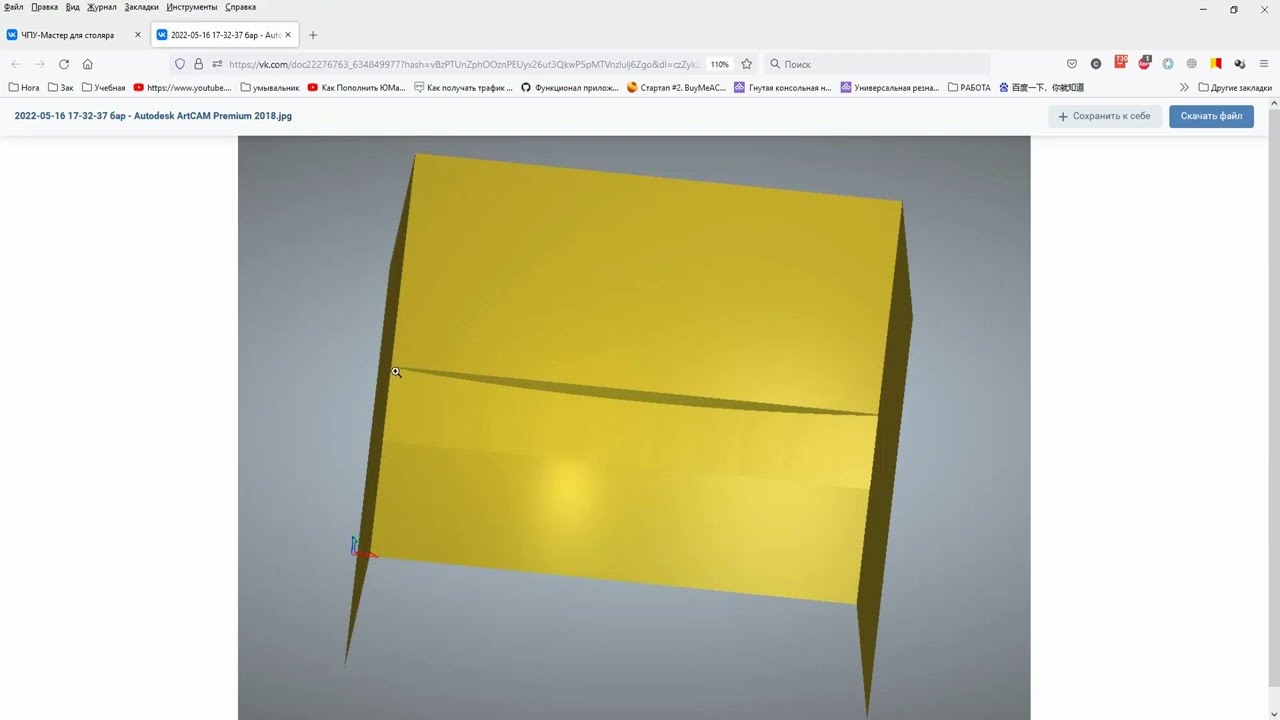The image size is (1280, 720).
Task: Switch to the ЧПУ-Мастер для столяра tab
Action: click(x=75, y=35)
